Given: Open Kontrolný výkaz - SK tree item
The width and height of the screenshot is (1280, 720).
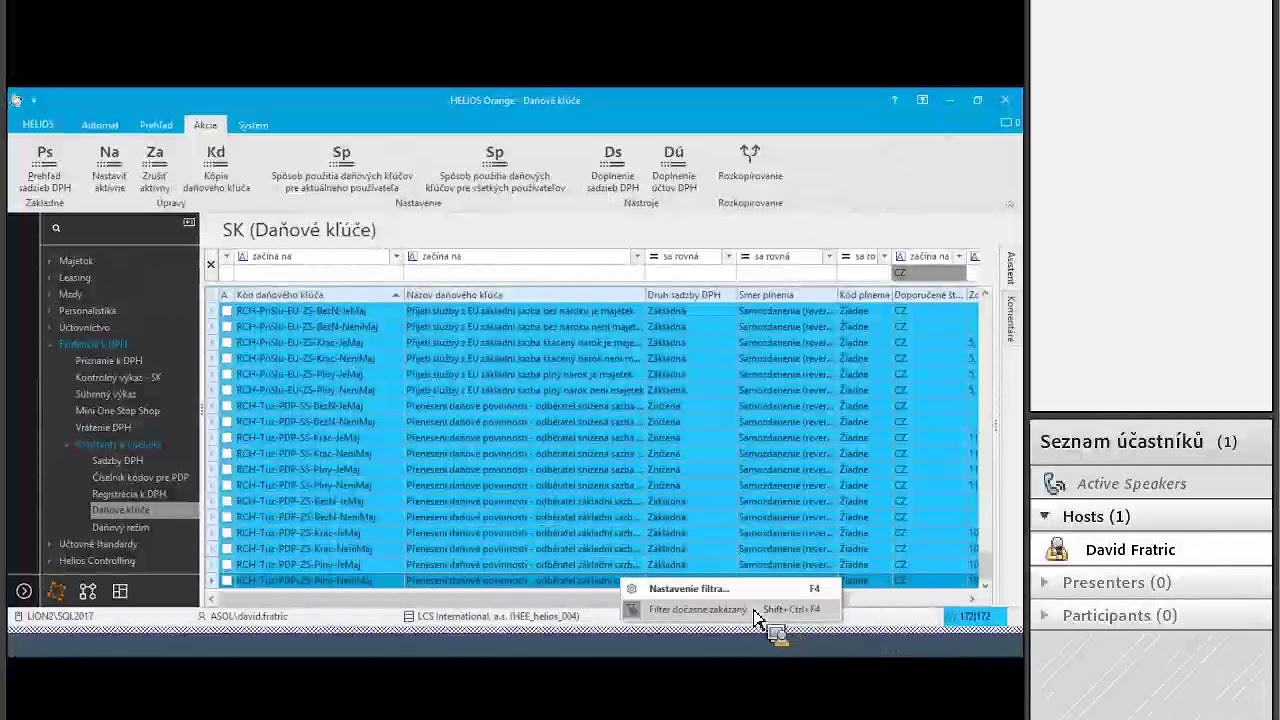Looking at the screenshot, I should pos(118,378).
